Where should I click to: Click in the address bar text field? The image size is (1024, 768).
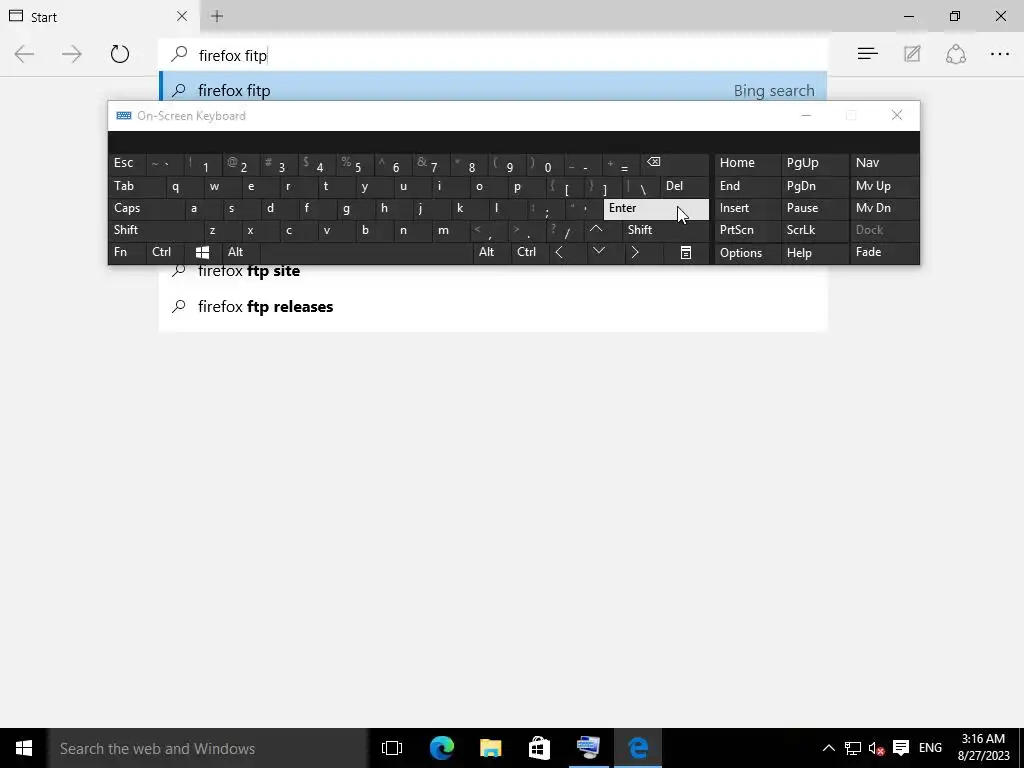click(493, 55)
